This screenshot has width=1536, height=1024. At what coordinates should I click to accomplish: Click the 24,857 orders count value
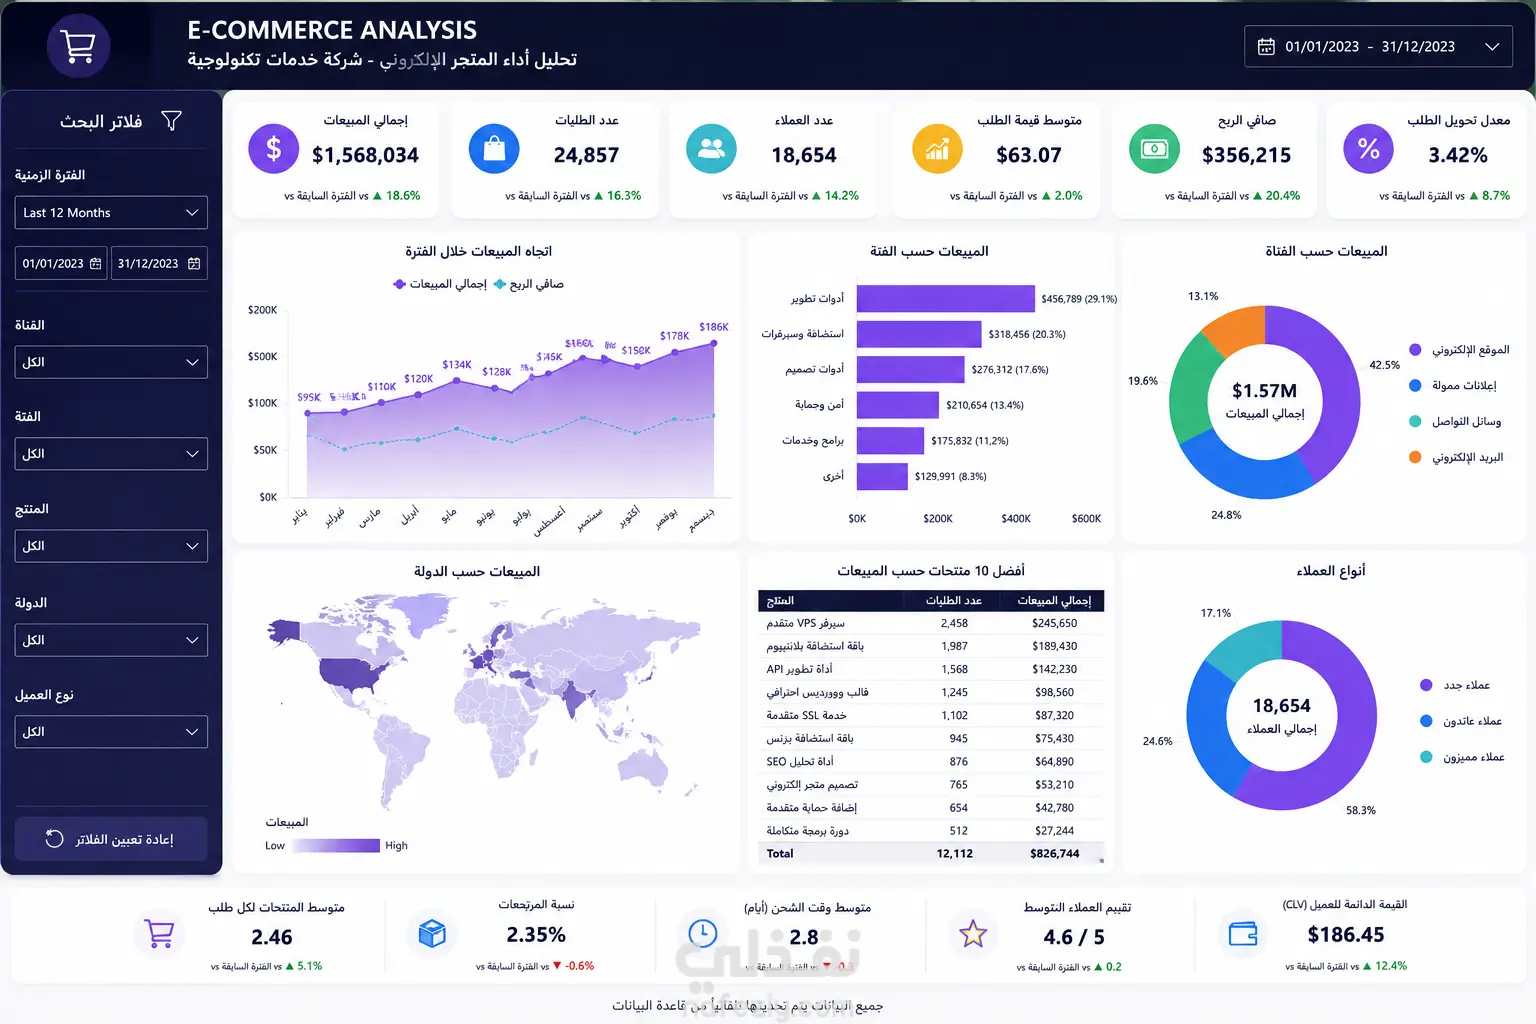pyautogui.click(x=587, y=155)
